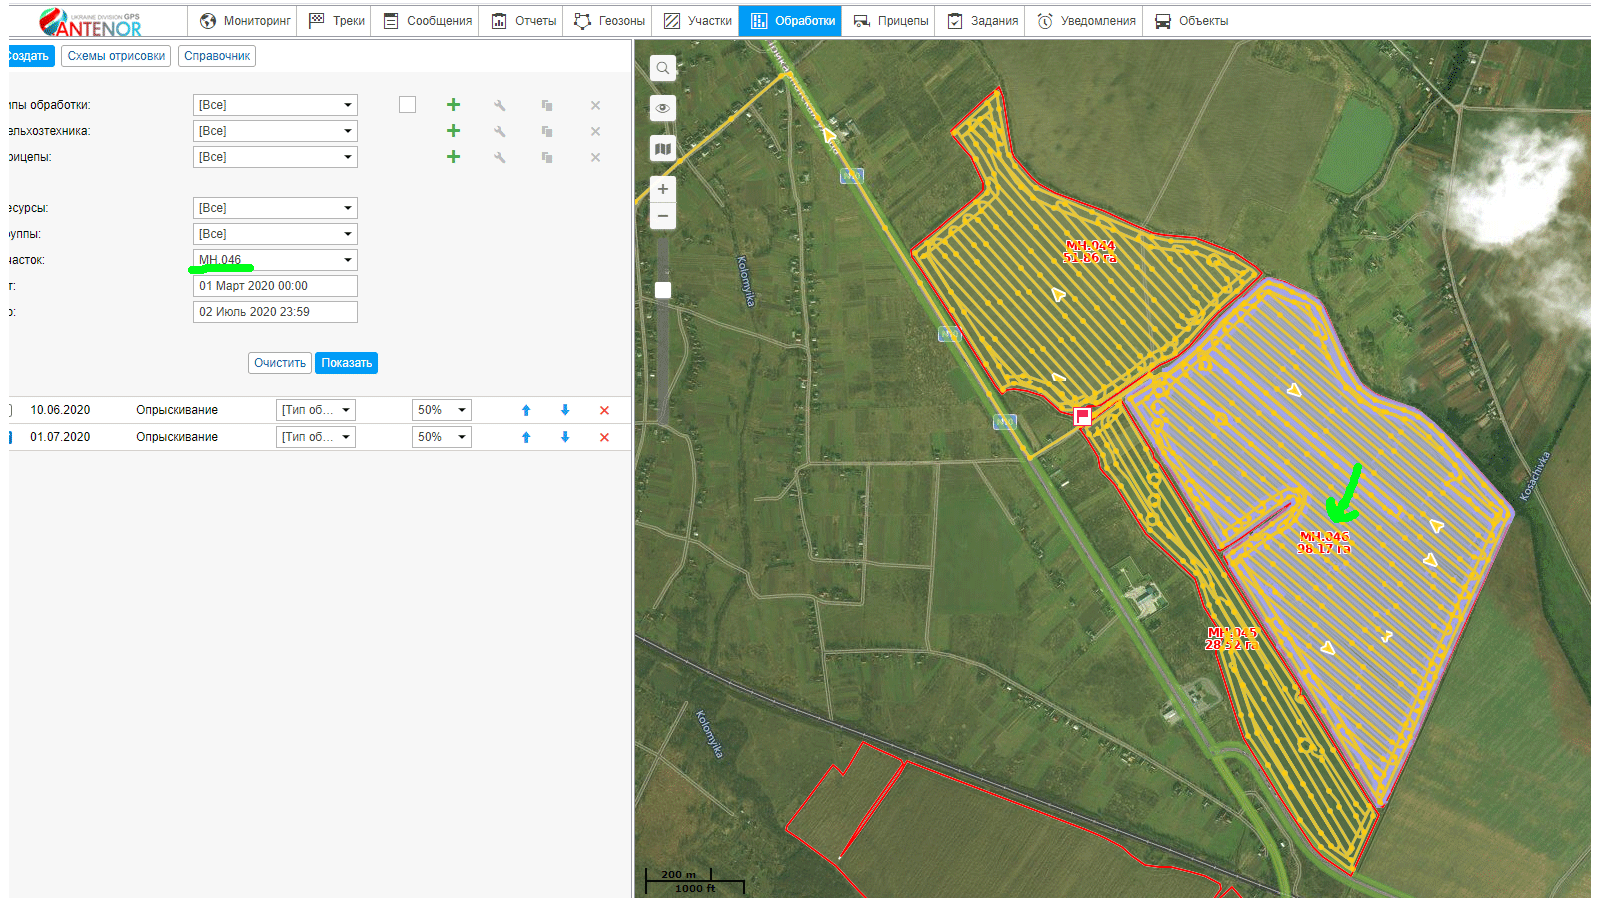This screenshot has height=898, width=1600.
Task: Check the 10.06.2020 treatment row checkbox
Action: (11, 411)
